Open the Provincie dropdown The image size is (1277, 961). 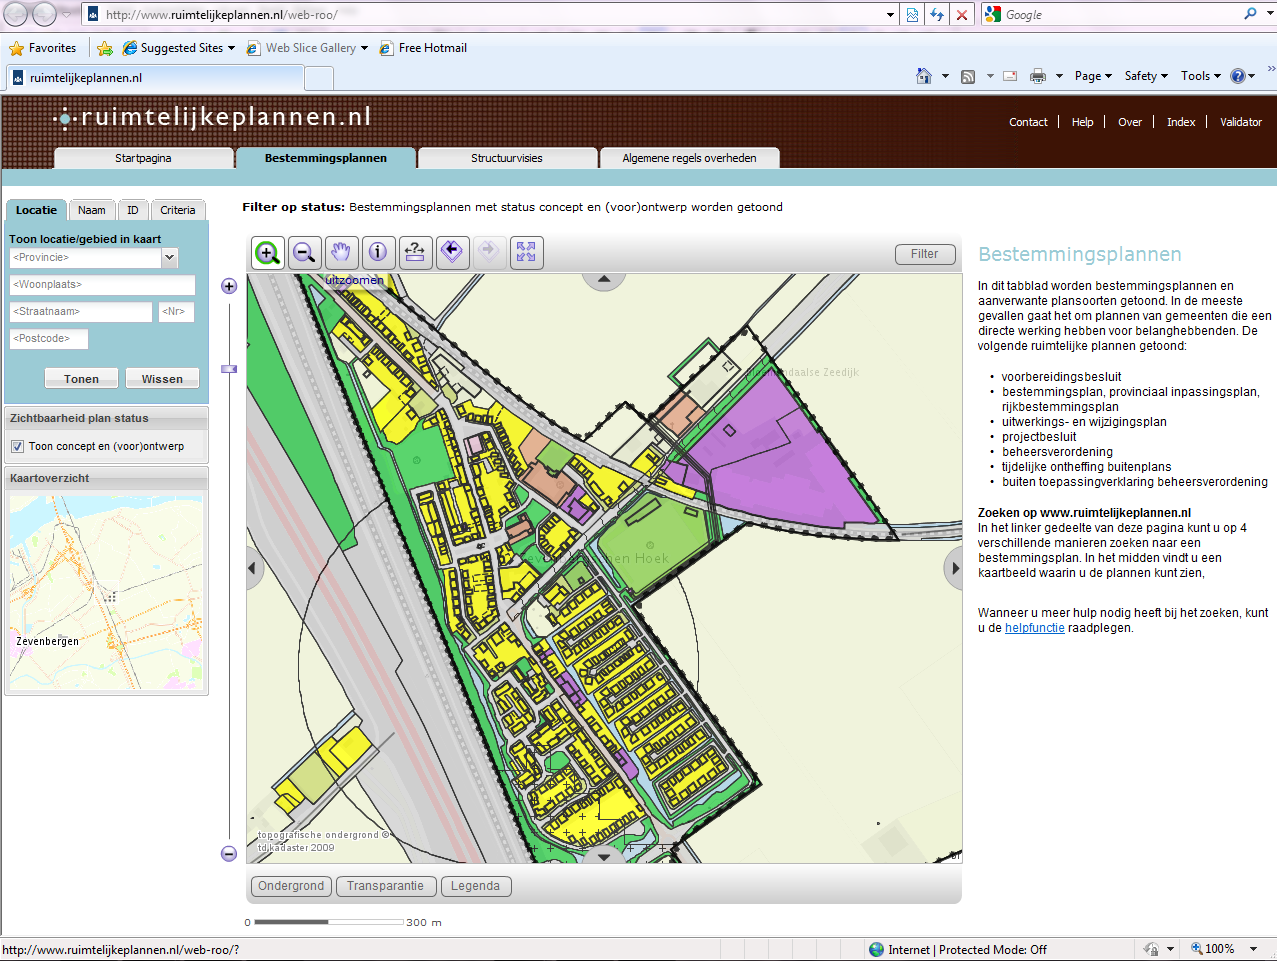click(x=169, y=257)
